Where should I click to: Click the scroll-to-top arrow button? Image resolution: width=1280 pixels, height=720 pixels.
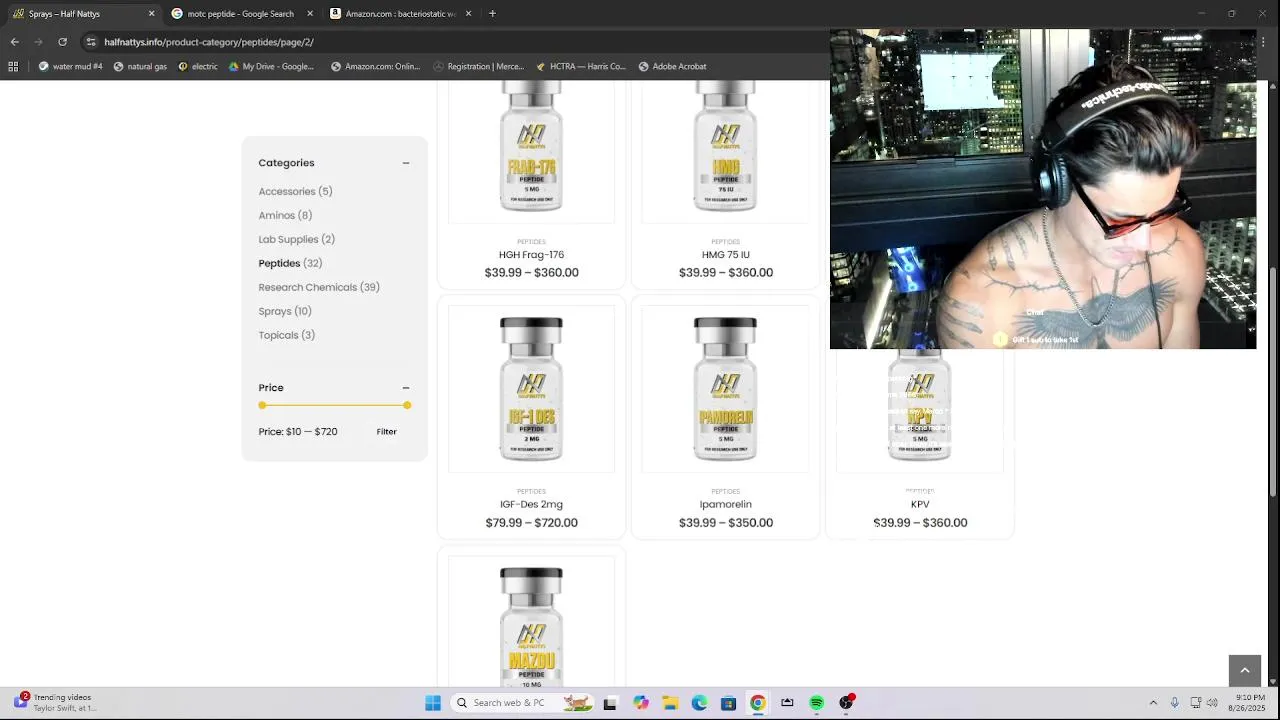pos(1244,671)
